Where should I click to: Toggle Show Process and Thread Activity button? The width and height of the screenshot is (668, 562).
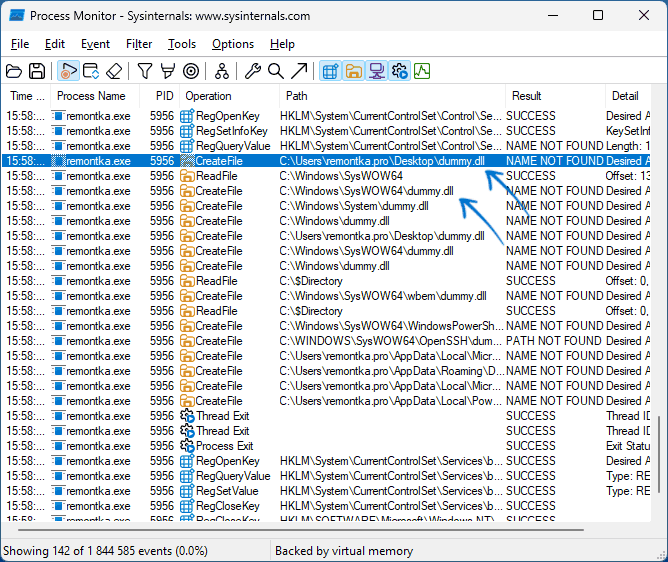(400, 71)
